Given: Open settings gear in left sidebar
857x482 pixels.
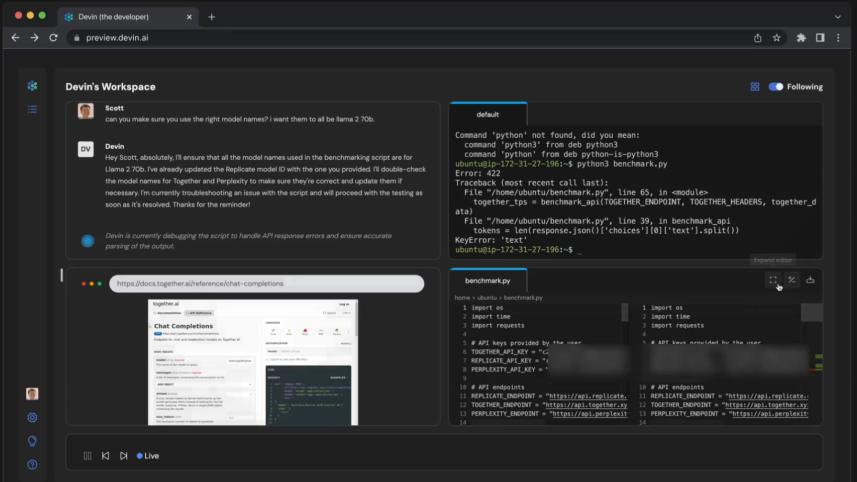Looking at the screenshot, I should 32,418.
